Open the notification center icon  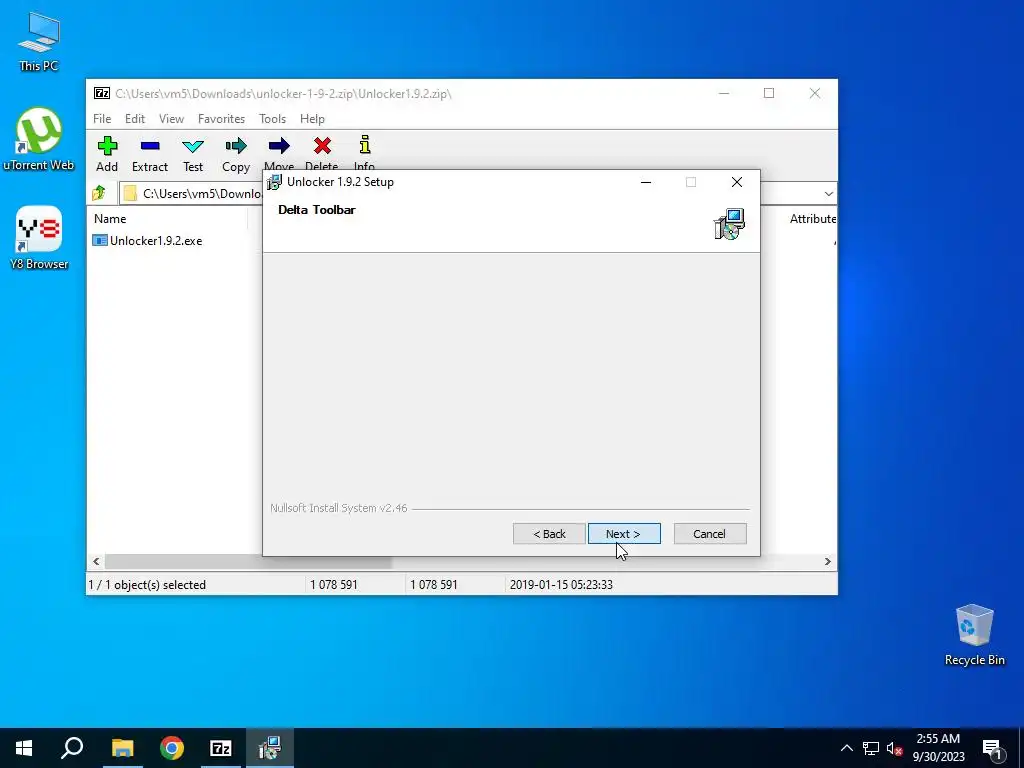pos(992,748)
